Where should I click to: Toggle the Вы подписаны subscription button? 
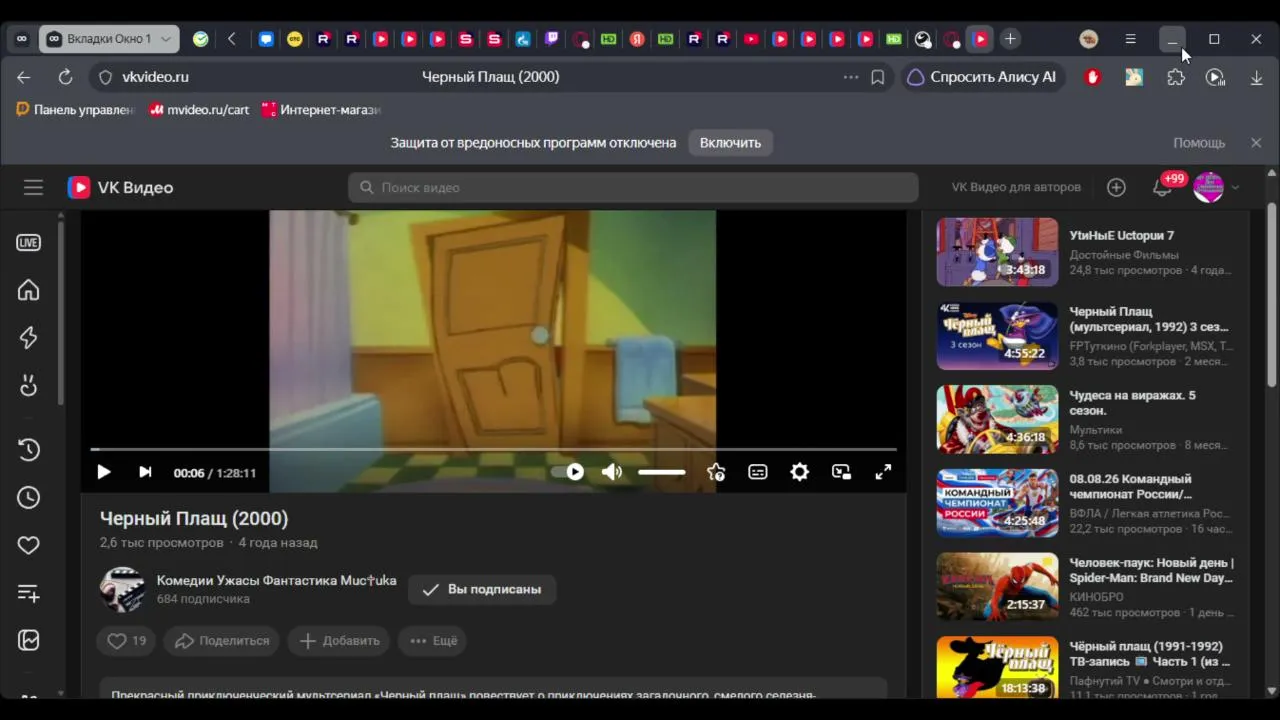coord(482,590)
